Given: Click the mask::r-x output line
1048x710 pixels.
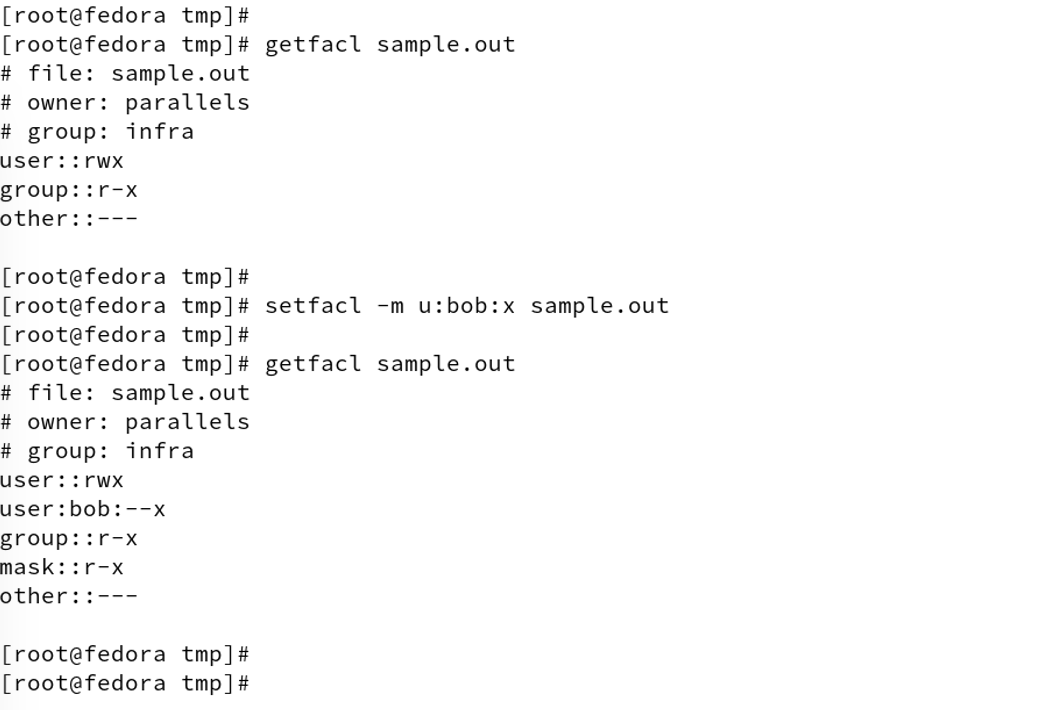Looking at the screenshot, I should point(61,568).
